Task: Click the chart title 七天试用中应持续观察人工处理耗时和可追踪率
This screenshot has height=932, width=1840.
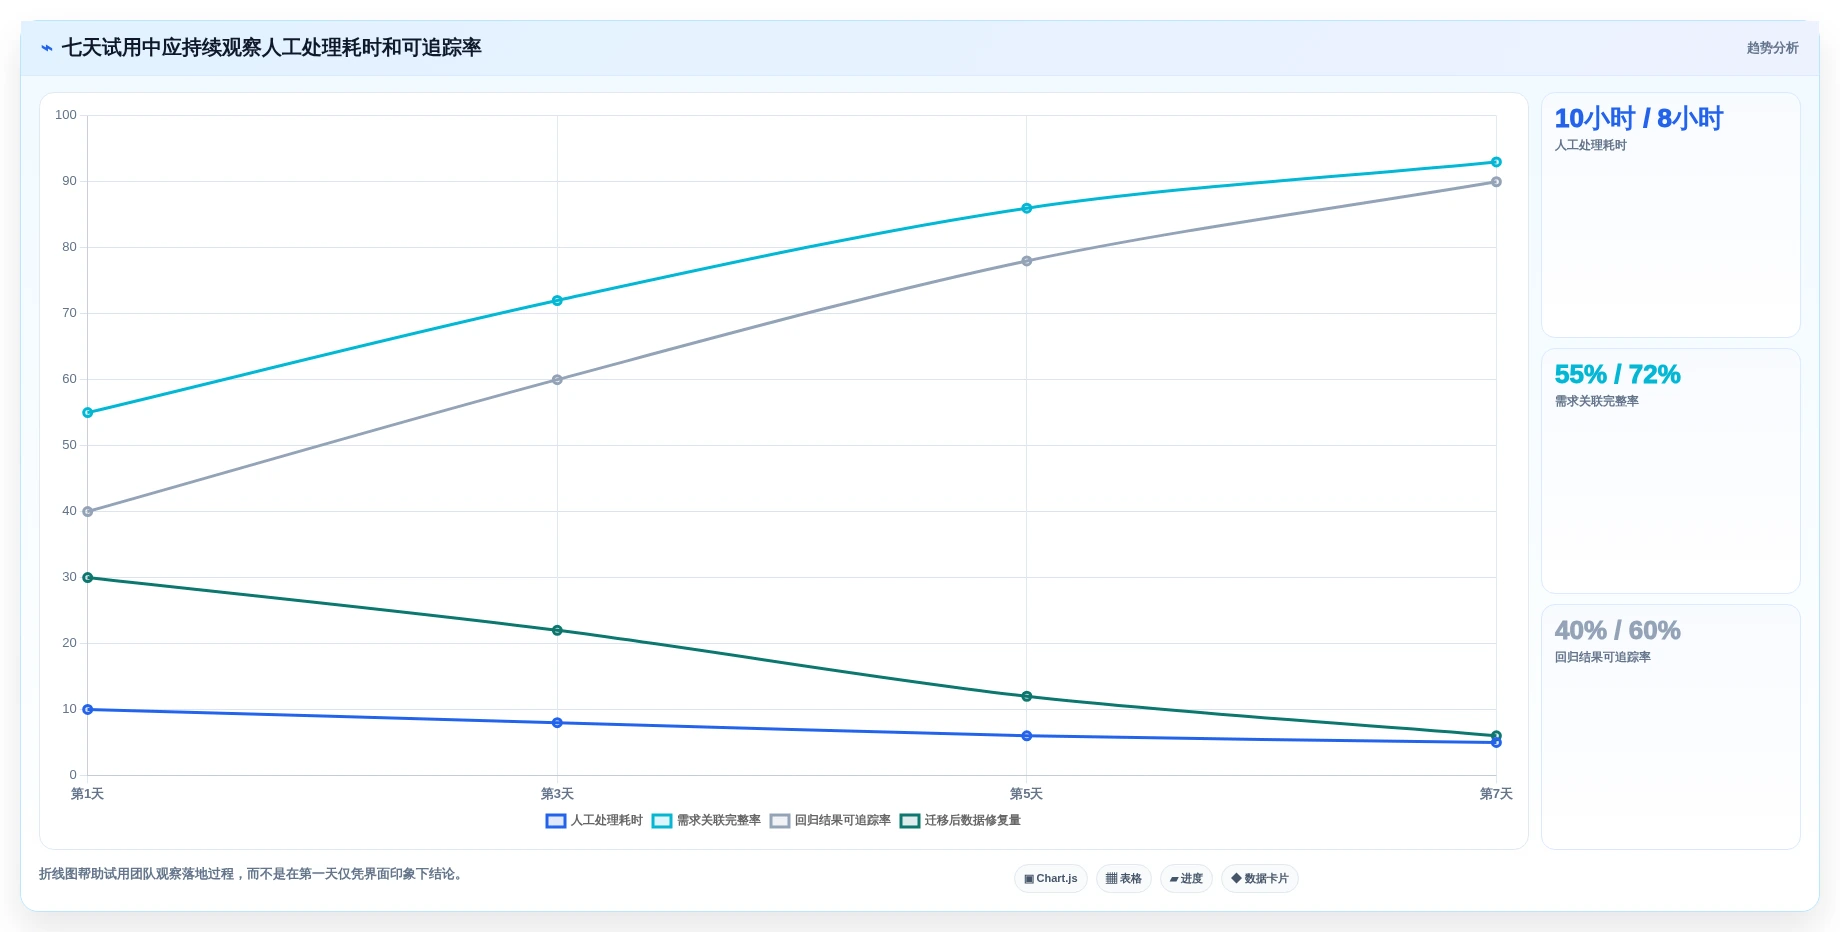Action: point(272,48)
